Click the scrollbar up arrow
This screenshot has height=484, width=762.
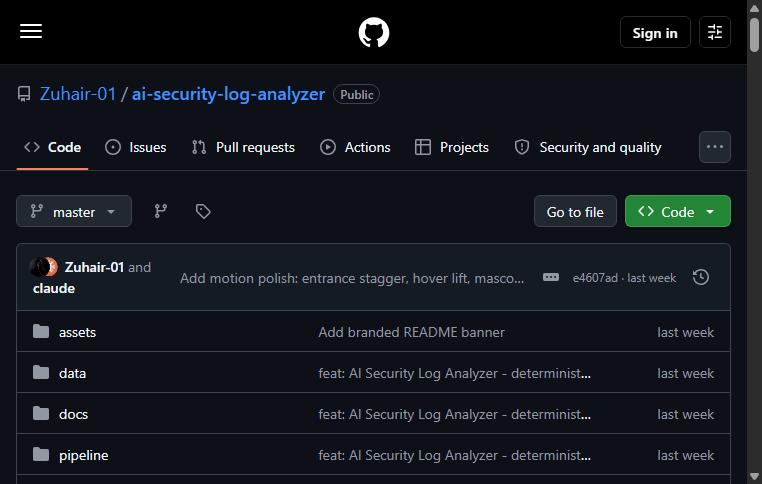(754, 7)
